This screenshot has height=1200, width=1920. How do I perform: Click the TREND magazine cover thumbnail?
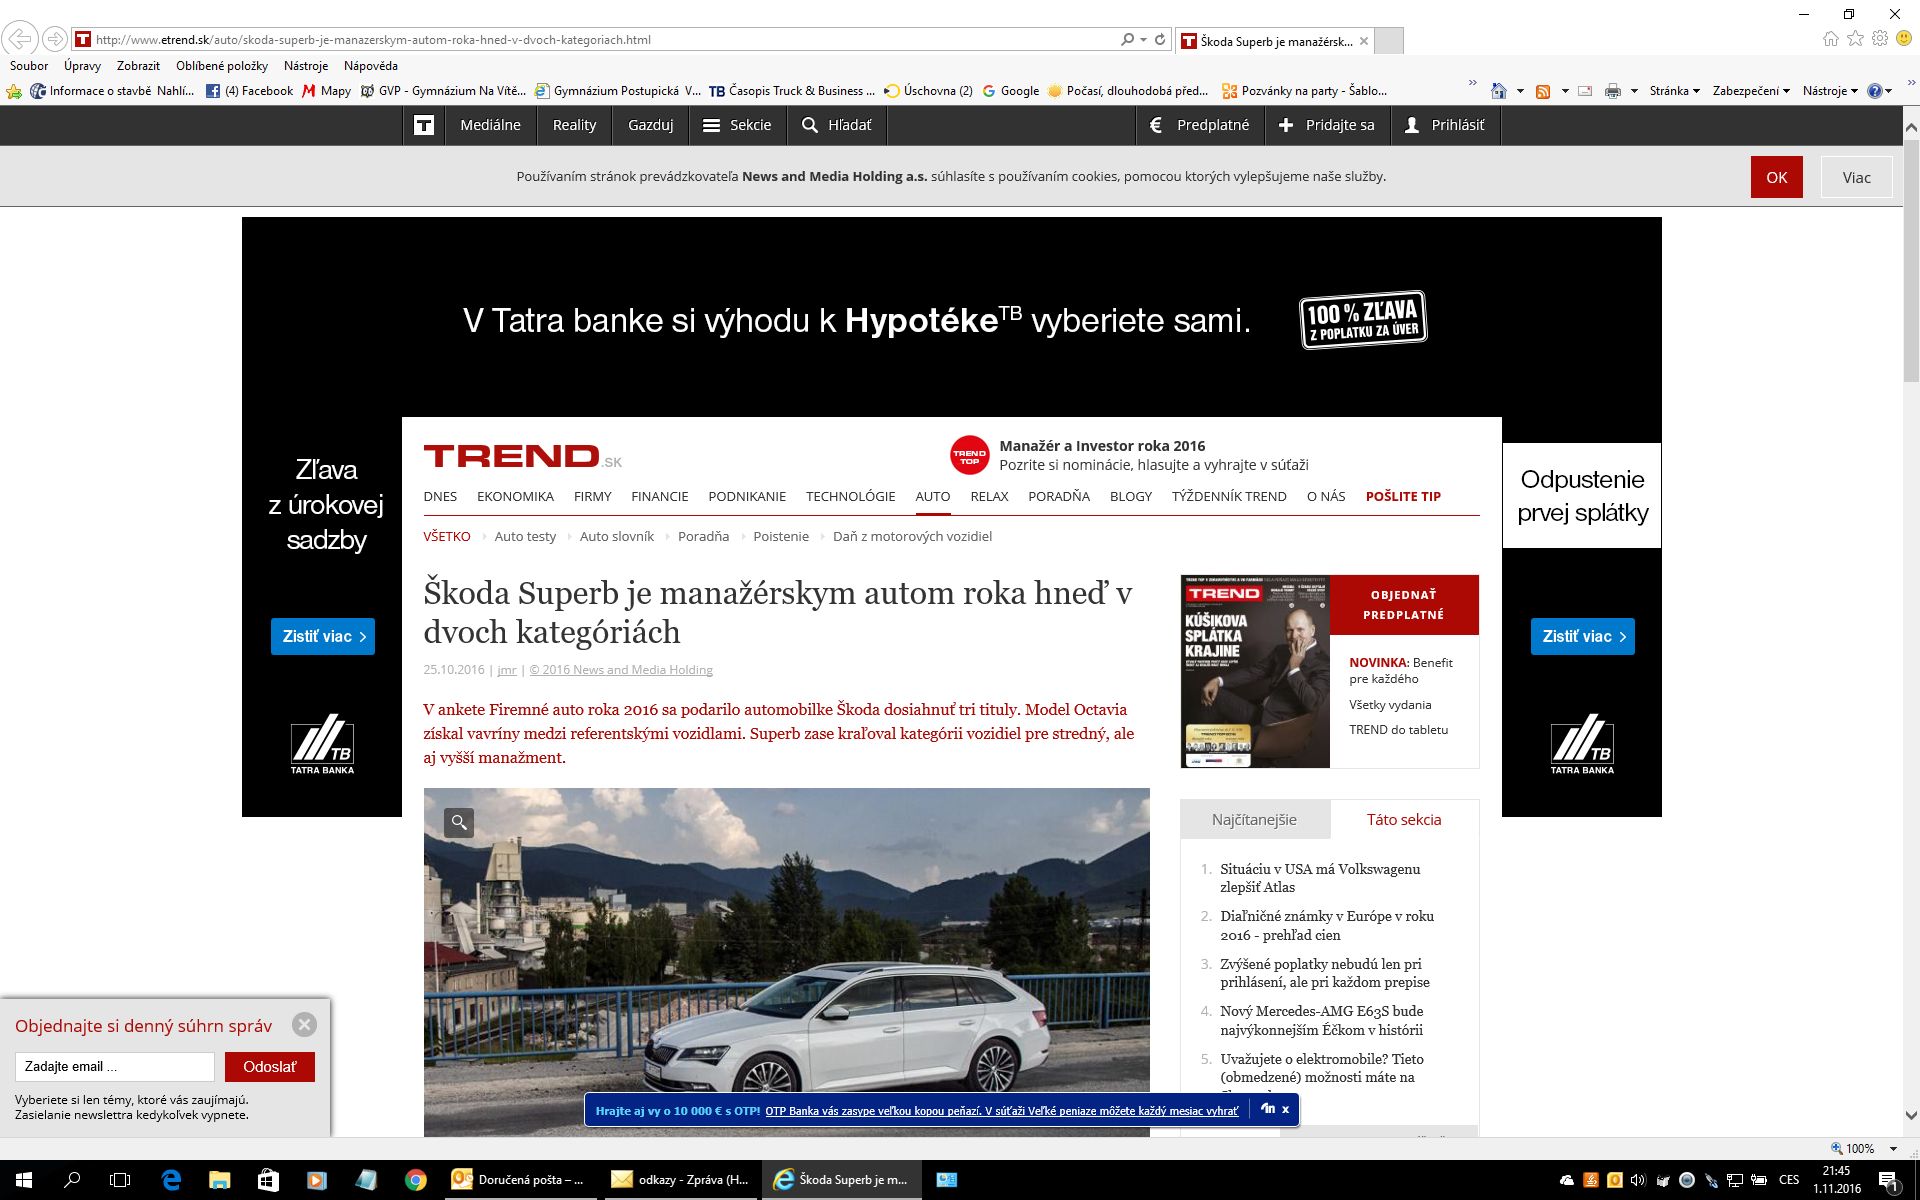[1256, 672]
